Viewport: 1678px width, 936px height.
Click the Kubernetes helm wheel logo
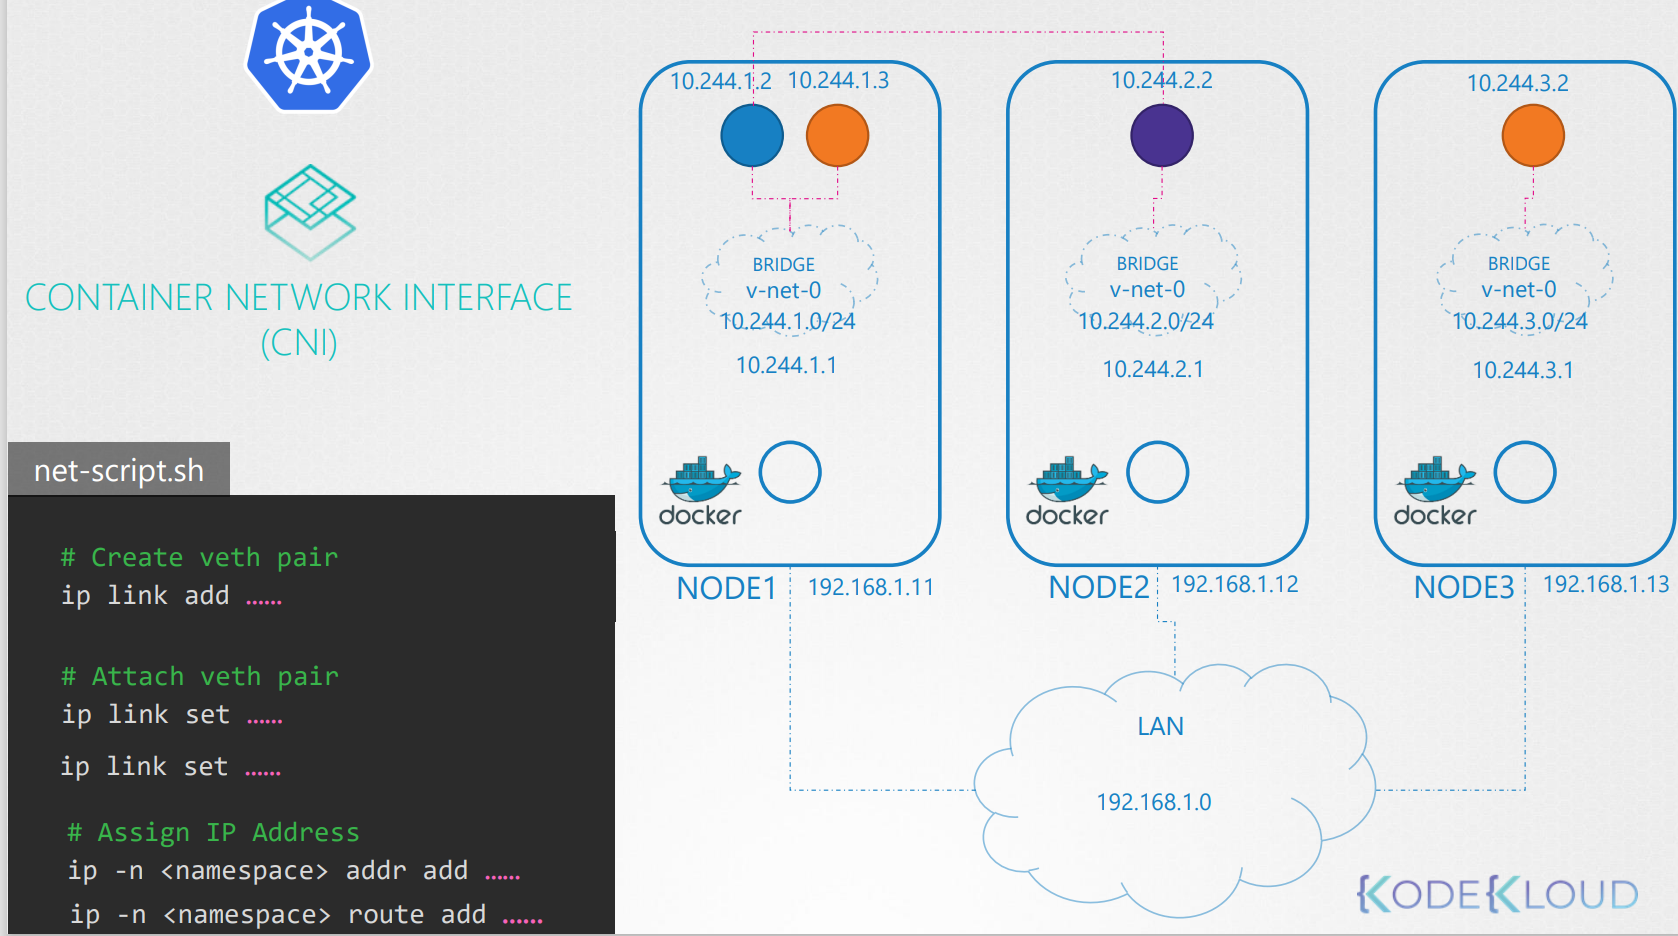pos(309,53)
